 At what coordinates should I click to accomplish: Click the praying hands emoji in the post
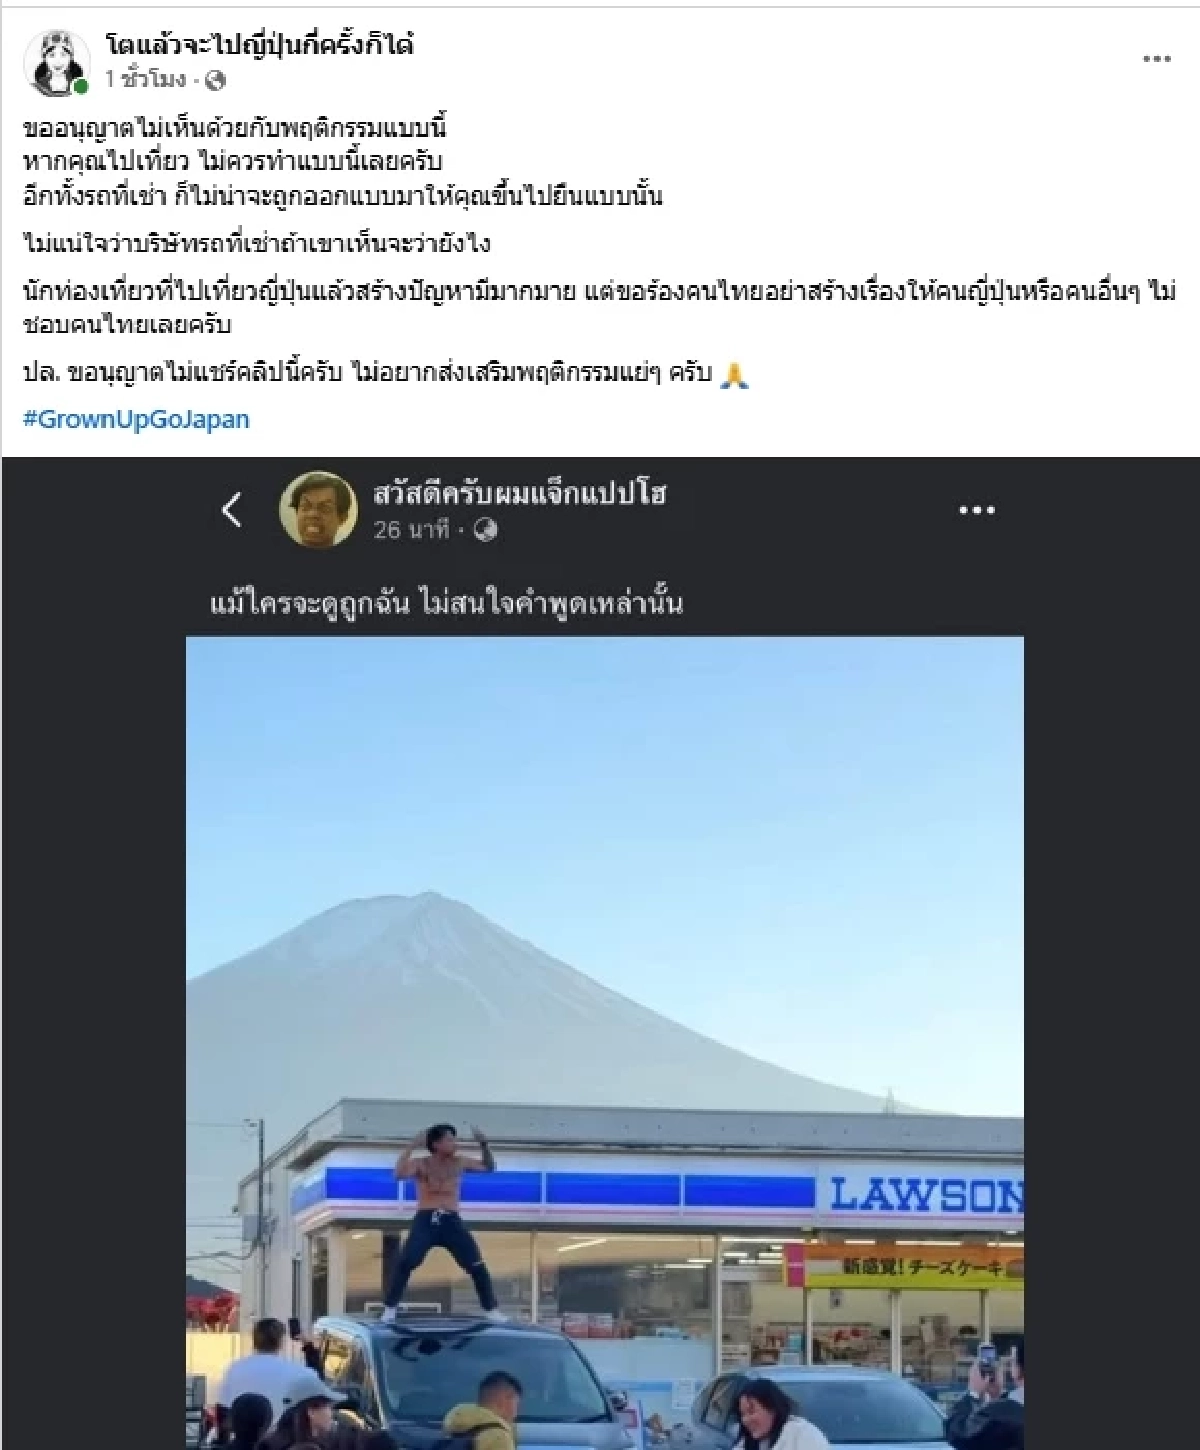point(734,375)
